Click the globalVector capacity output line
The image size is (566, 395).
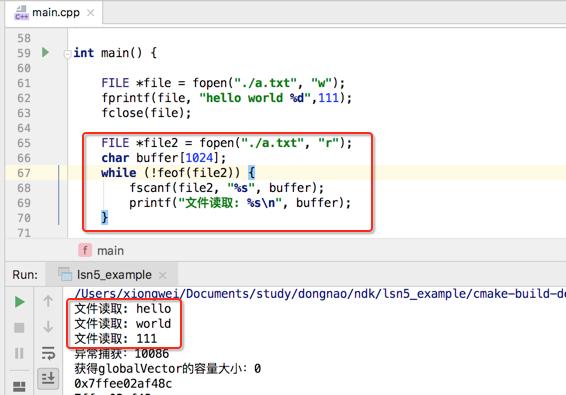pyautogui.click(x=167, y=369)
